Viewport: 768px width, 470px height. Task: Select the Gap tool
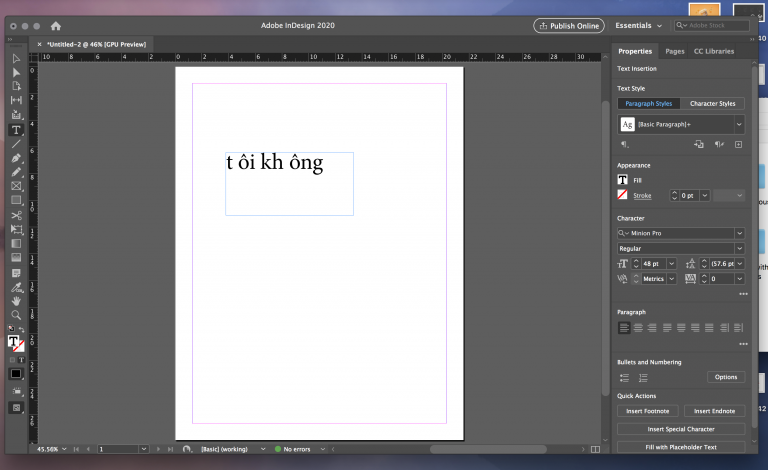pyautogui.click(x=16, y=100)
